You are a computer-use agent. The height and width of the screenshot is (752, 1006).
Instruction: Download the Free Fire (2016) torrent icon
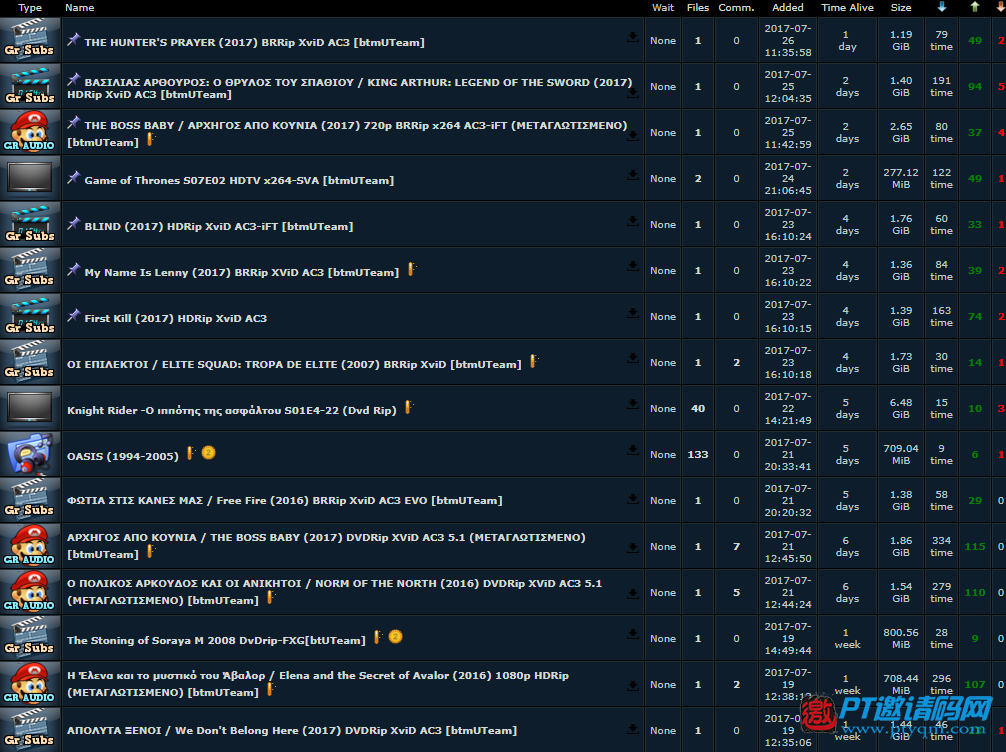633,499
